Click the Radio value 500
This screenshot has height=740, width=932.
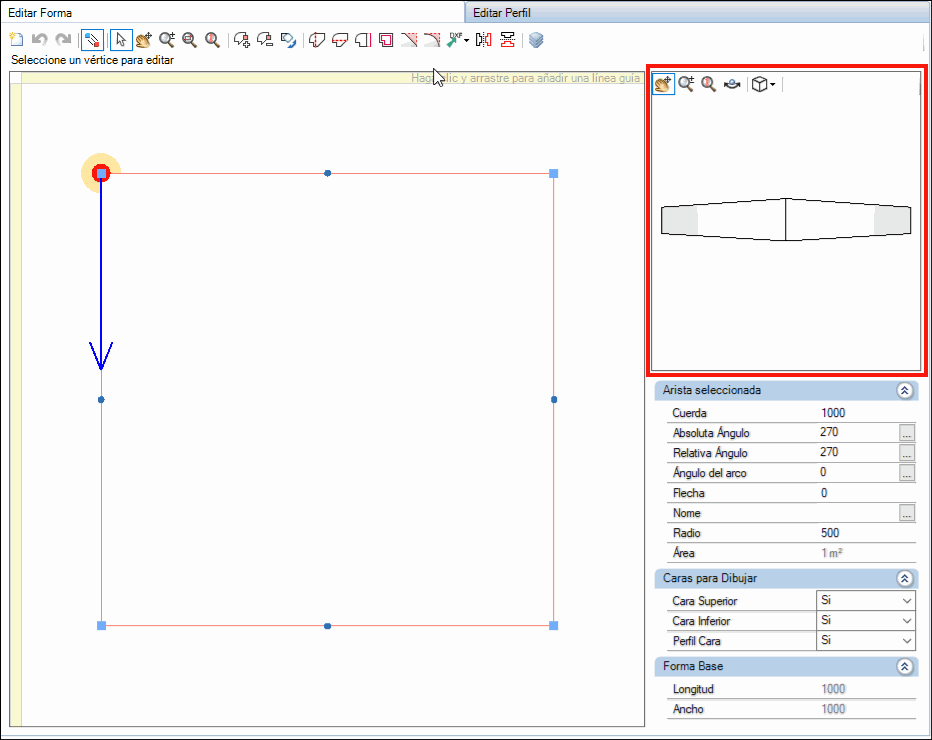point(830,533)
